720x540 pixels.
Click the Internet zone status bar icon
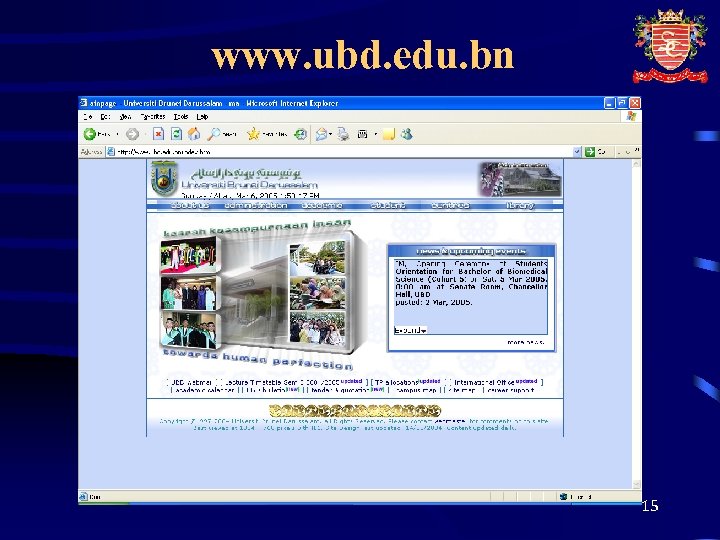pos(563,496)
